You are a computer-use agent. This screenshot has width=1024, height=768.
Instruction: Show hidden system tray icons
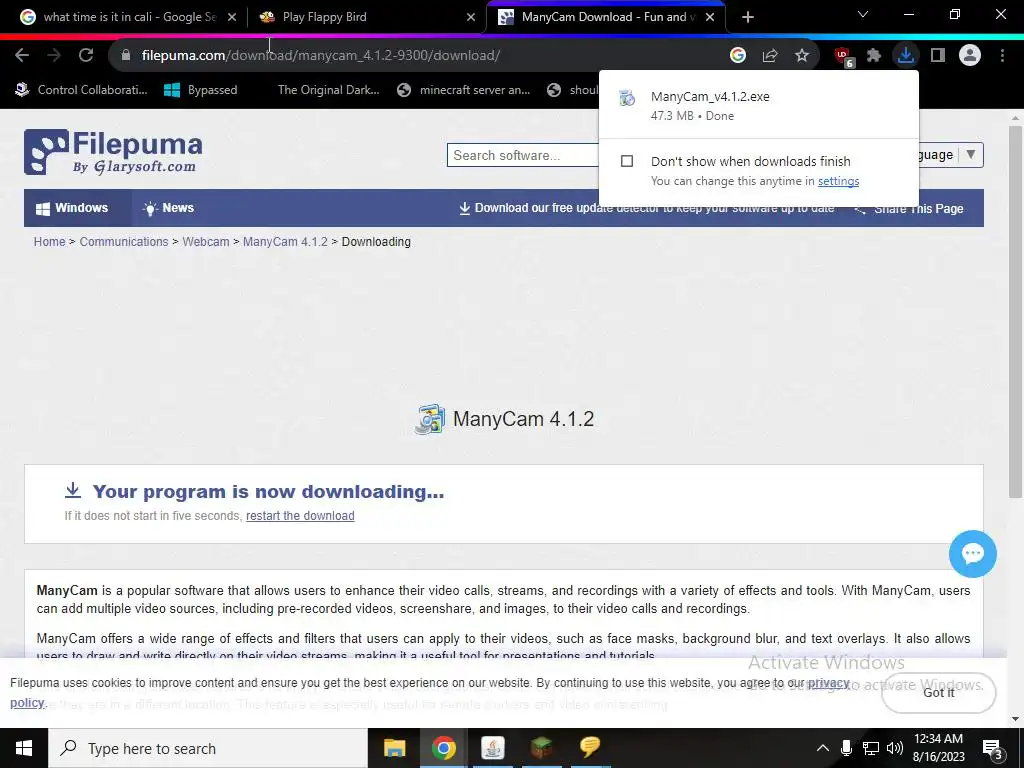click(x=823, y=748)
